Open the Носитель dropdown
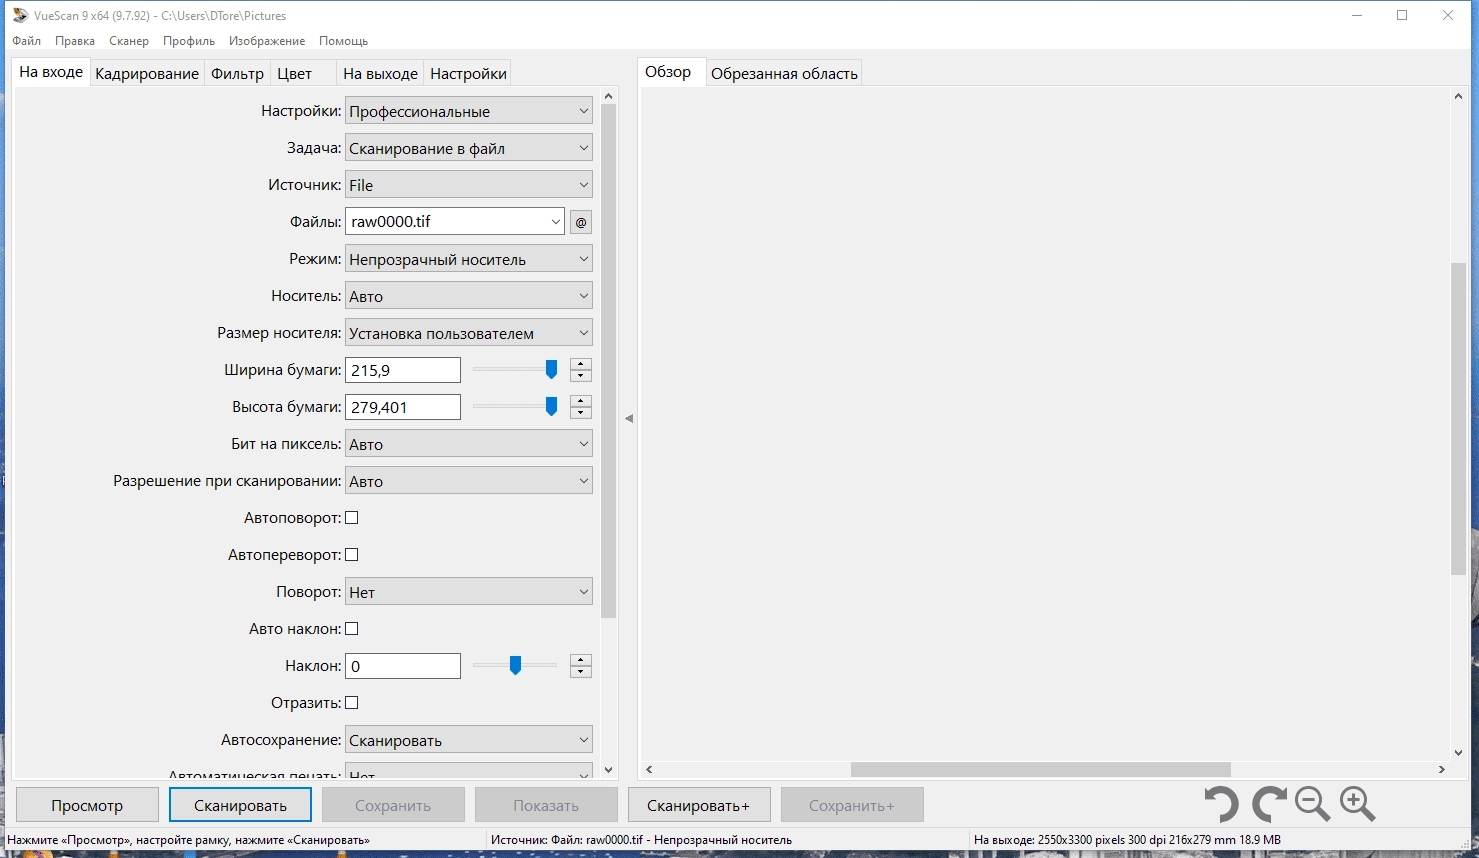 click(x=468, y=296)
